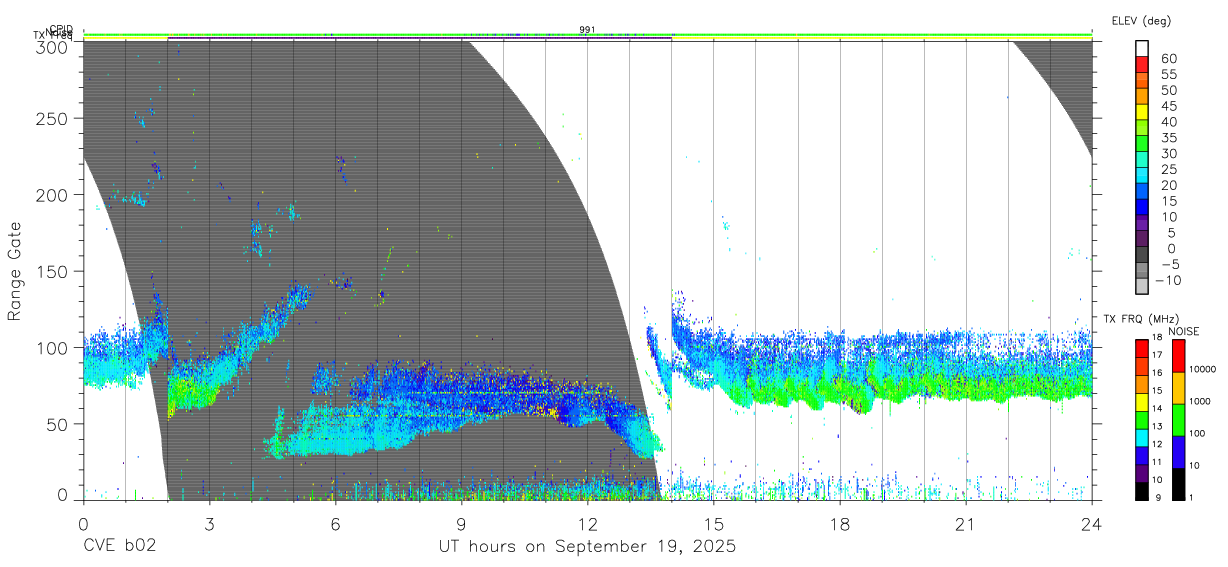Click the orange segment of the NOISE color bar
The height and width of the screenshot is (567, 1228).
[x=1178, y=387]
